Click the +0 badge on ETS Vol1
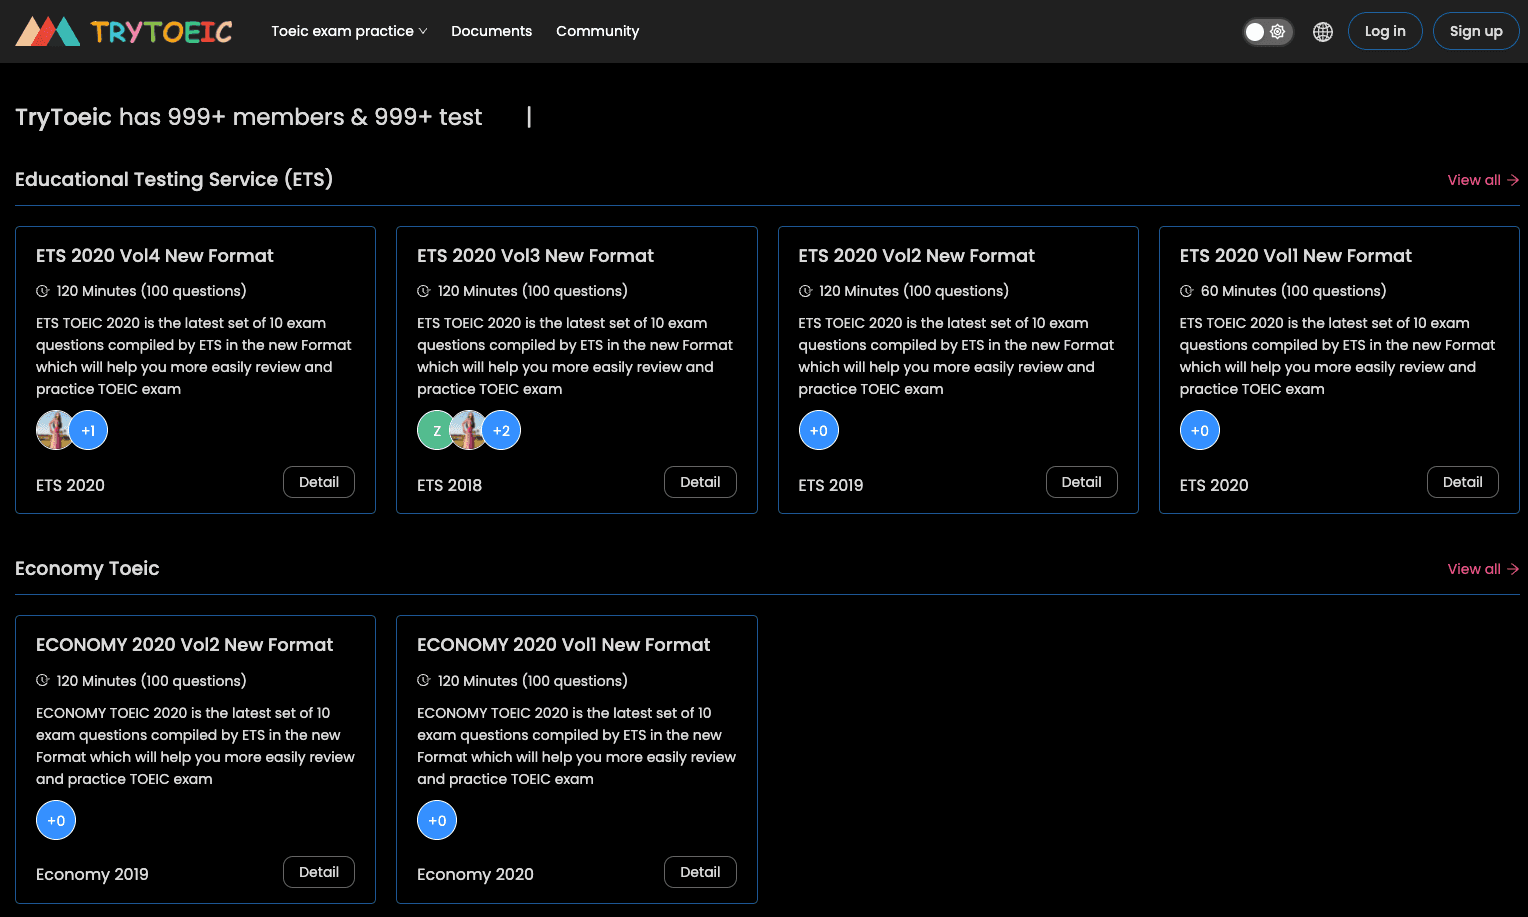Image resolution: width=1528 pixels, height=917 pixels. [1200, 431]
